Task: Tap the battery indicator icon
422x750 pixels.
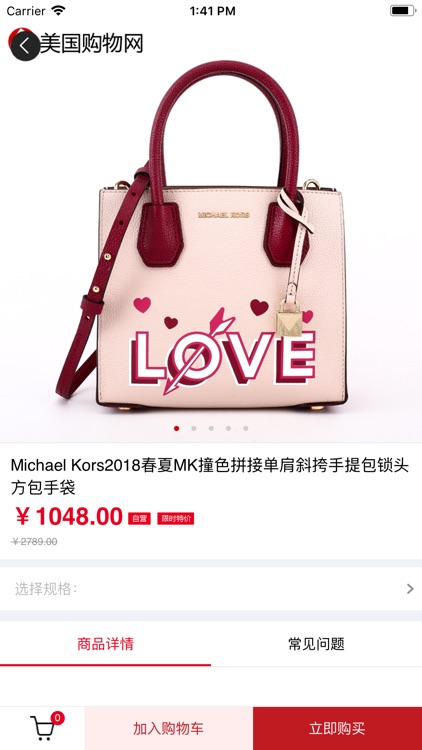Action: [403, 11]
